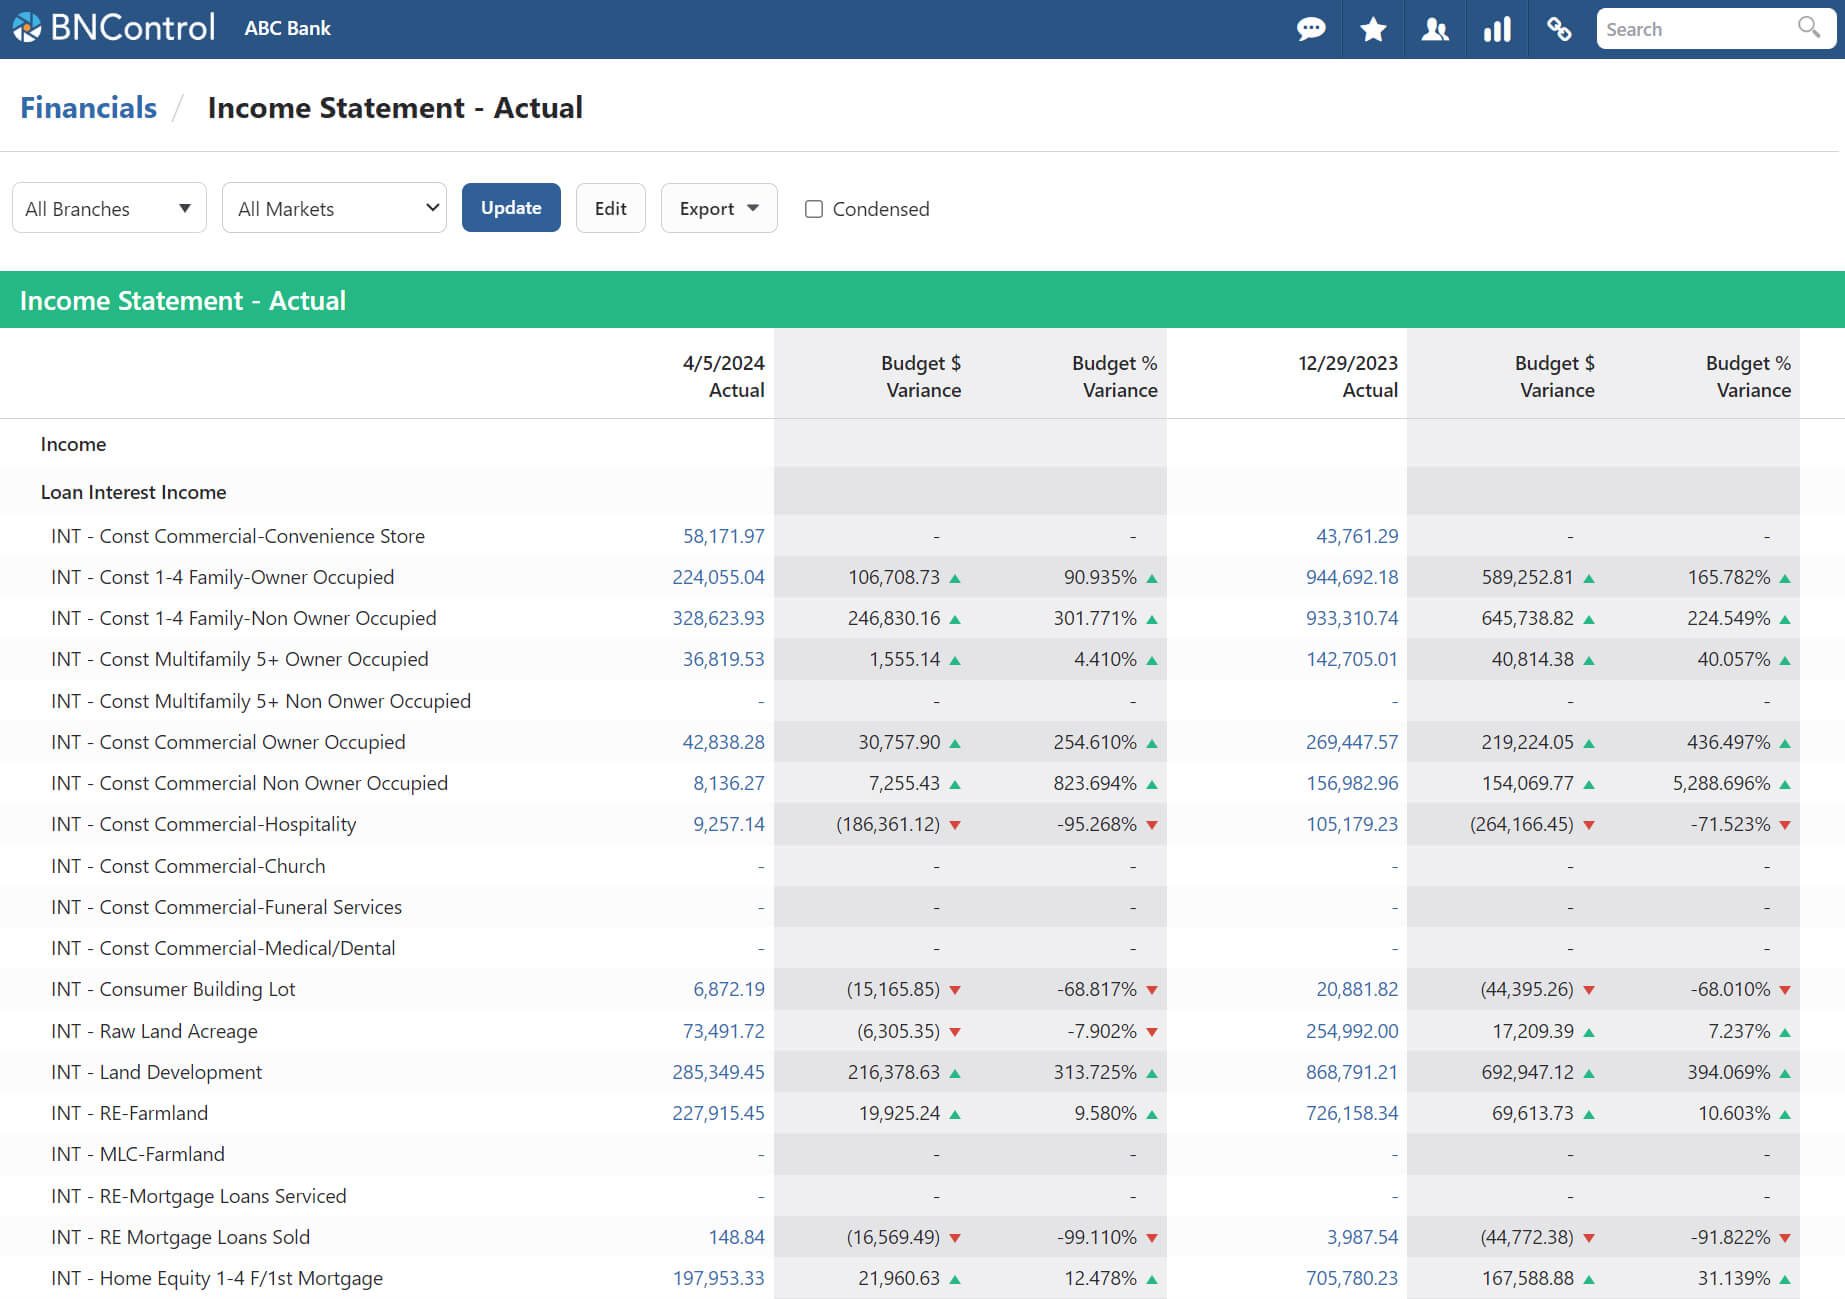Select the 944,692.18 value for 12/29/2023

1351,577
